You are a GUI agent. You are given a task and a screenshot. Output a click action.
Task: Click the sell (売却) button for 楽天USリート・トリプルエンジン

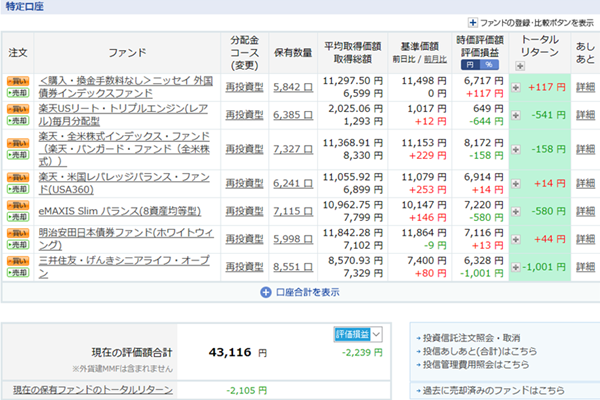(18, 121)
